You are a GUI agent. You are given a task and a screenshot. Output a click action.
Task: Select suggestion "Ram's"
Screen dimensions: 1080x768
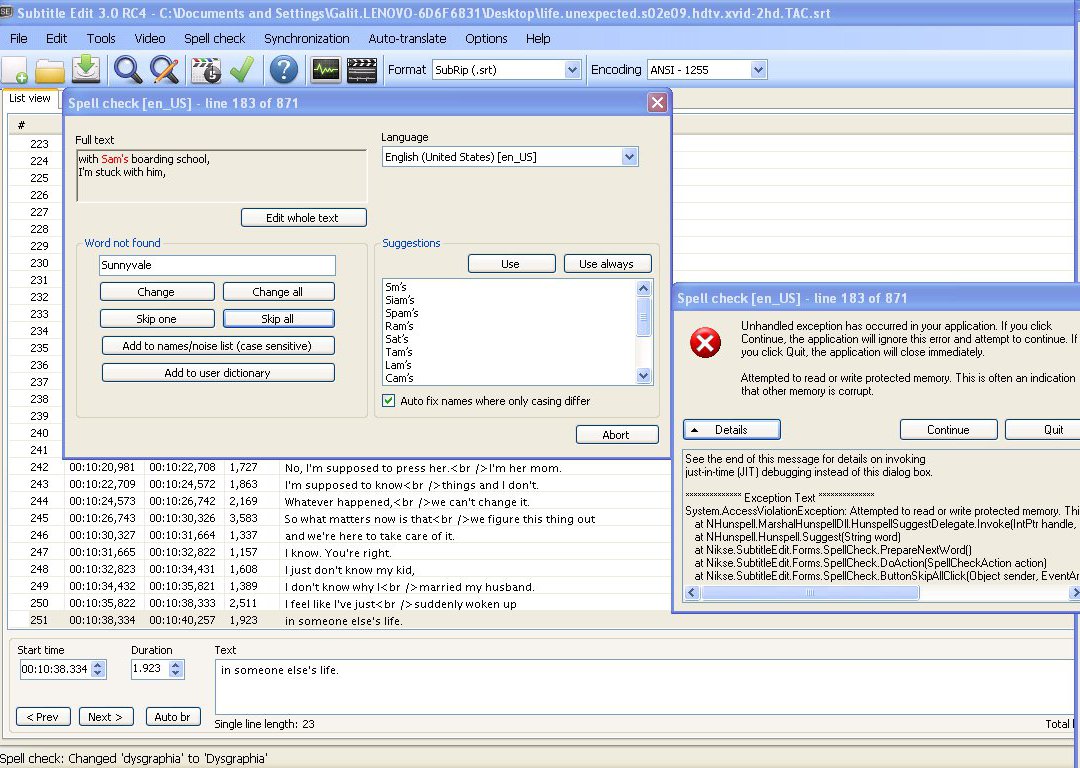pyautogui.click(x=399, y=326)
